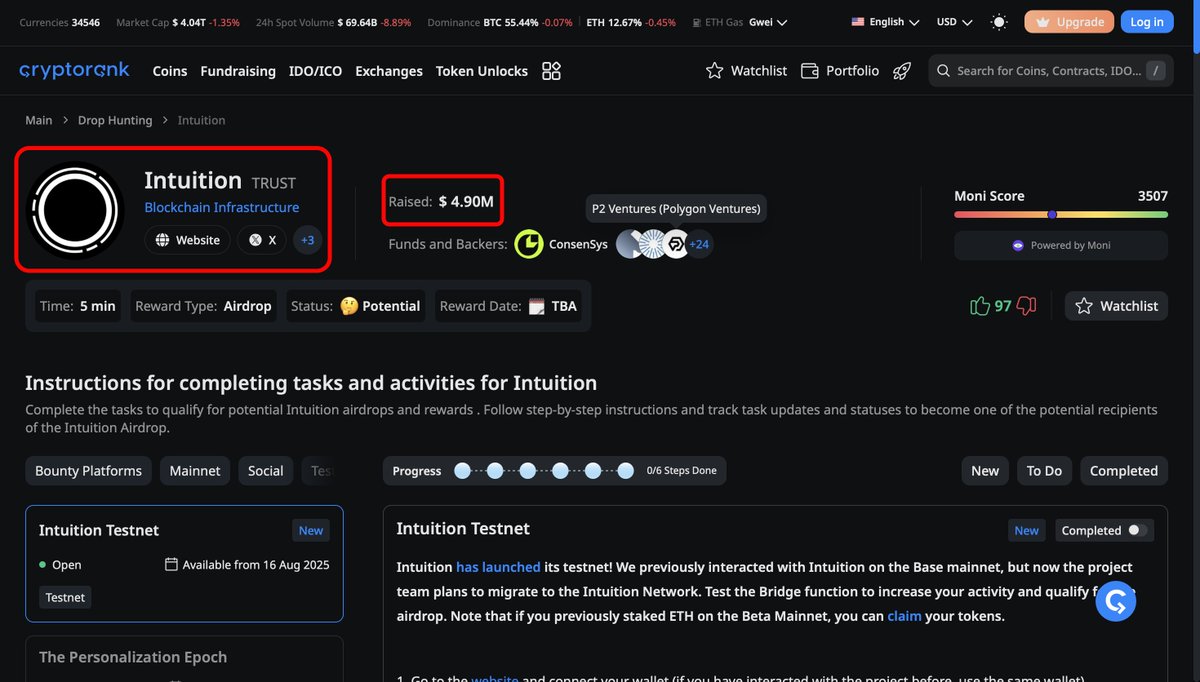This screenshot has width=1200, height=682.
Task: Click the Reward Date TBA badge
Action: pyautogui.click(x=508, y=306)
